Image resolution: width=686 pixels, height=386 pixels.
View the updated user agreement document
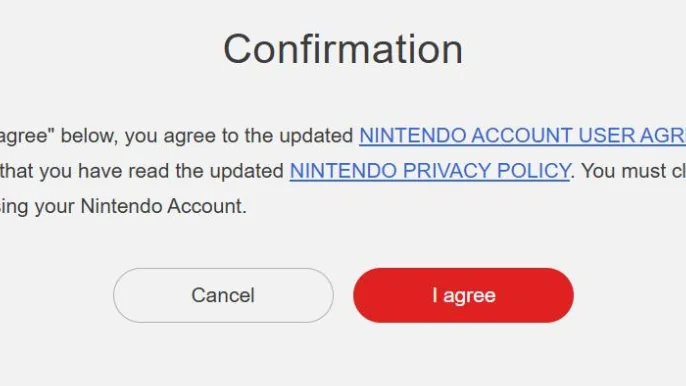pyautogui.click(x=522, y=136)
